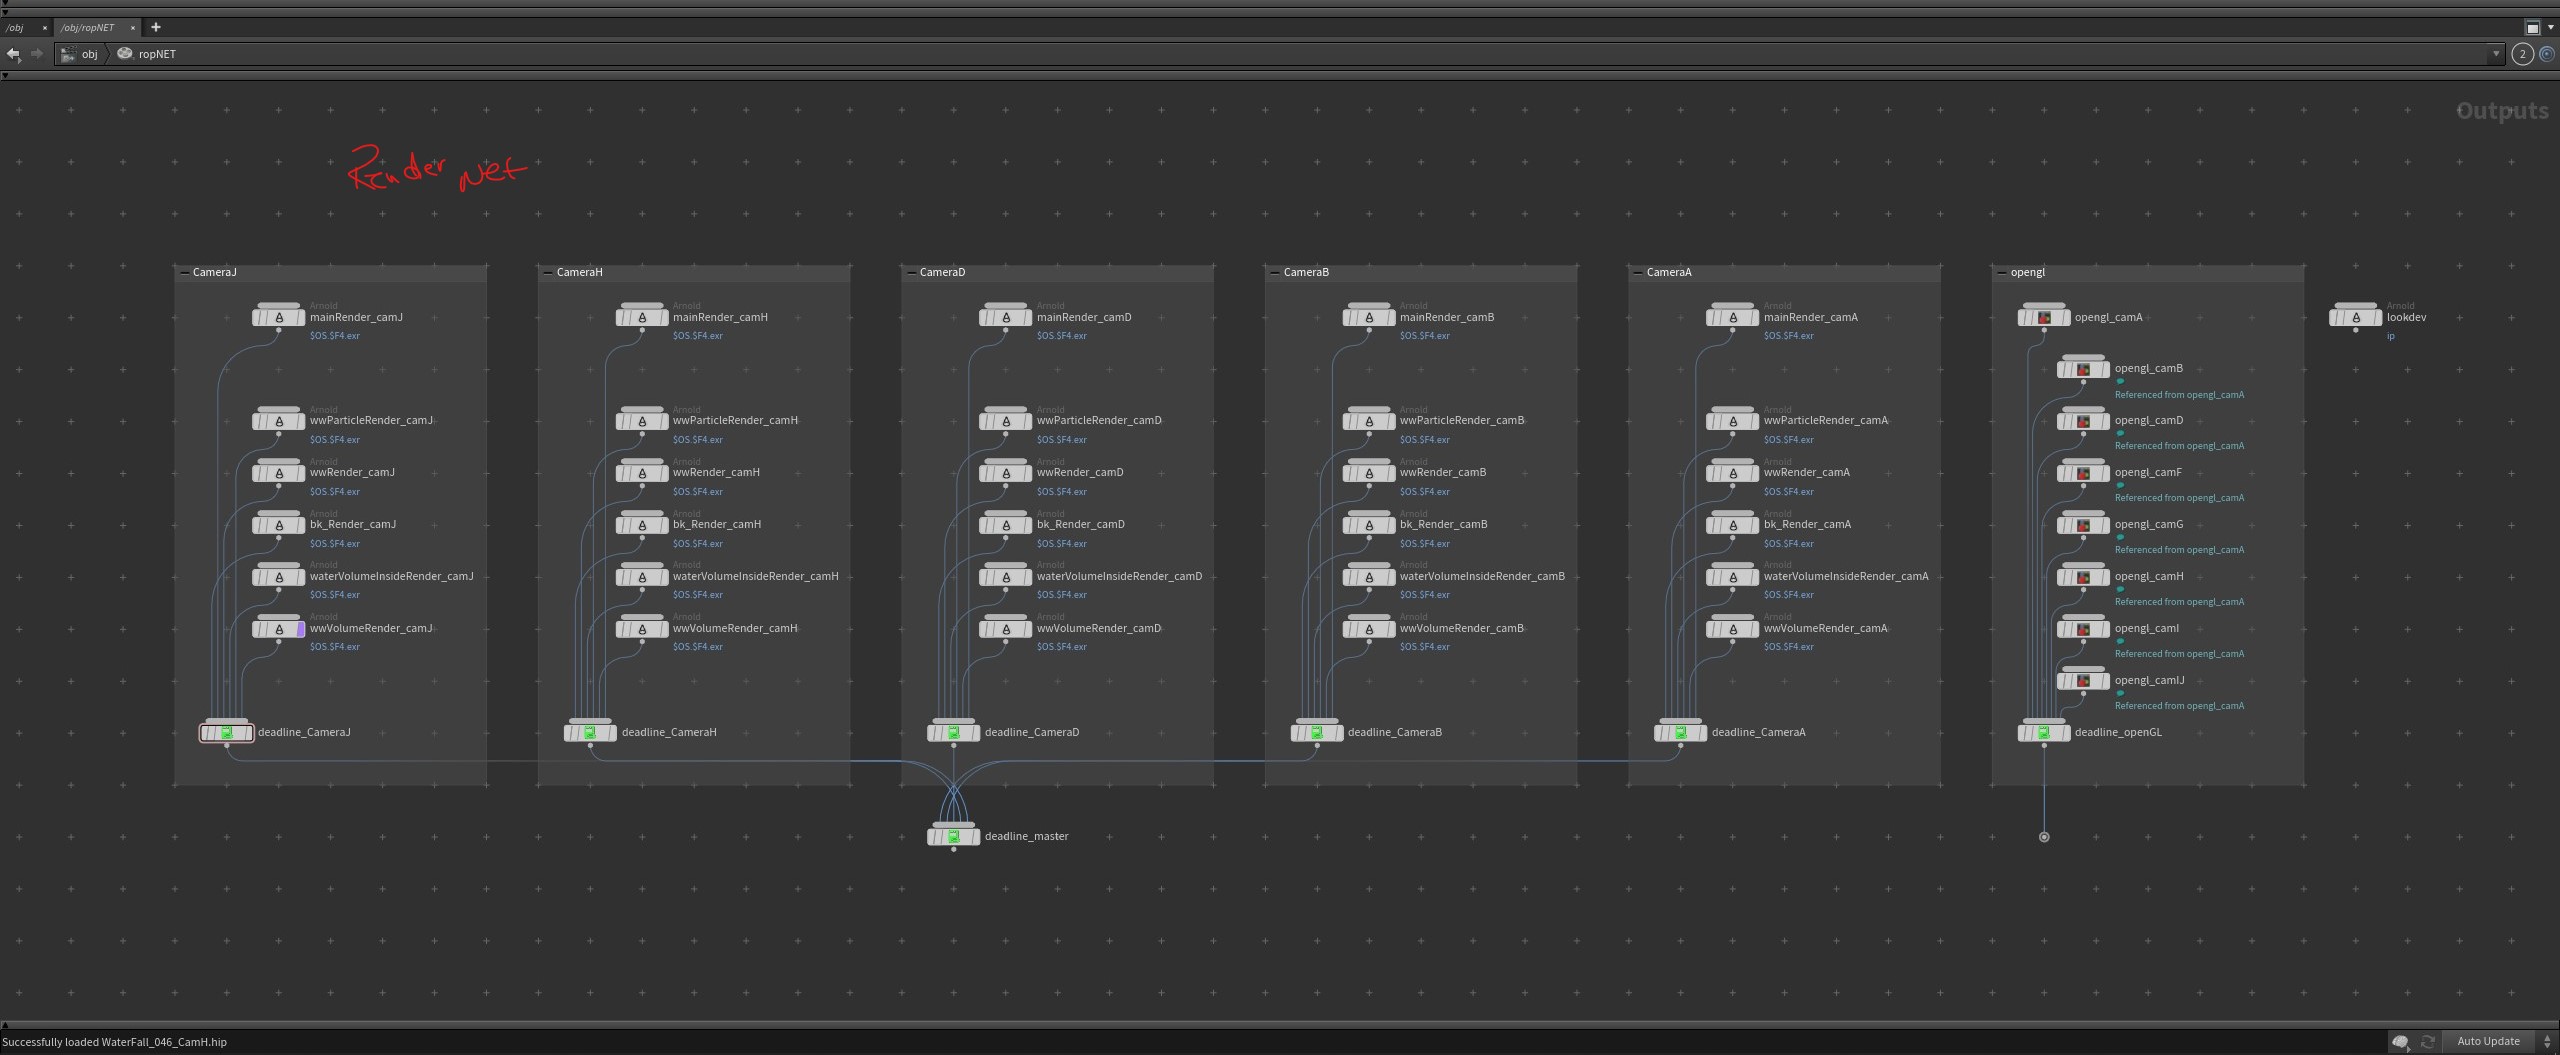Go back with the left arrow button

point(13,54)
